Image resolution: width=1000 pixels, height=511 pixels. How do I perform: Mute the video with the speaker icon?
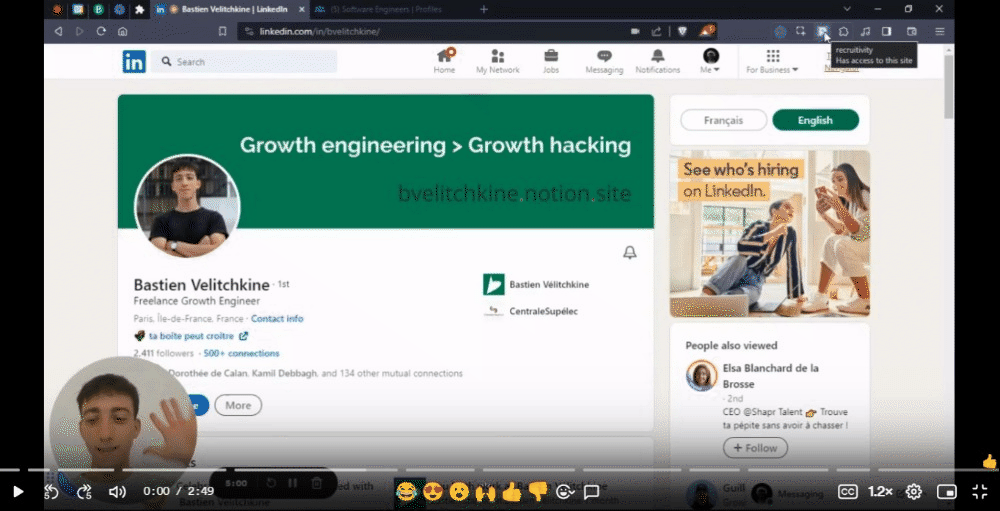pos(117,492)
